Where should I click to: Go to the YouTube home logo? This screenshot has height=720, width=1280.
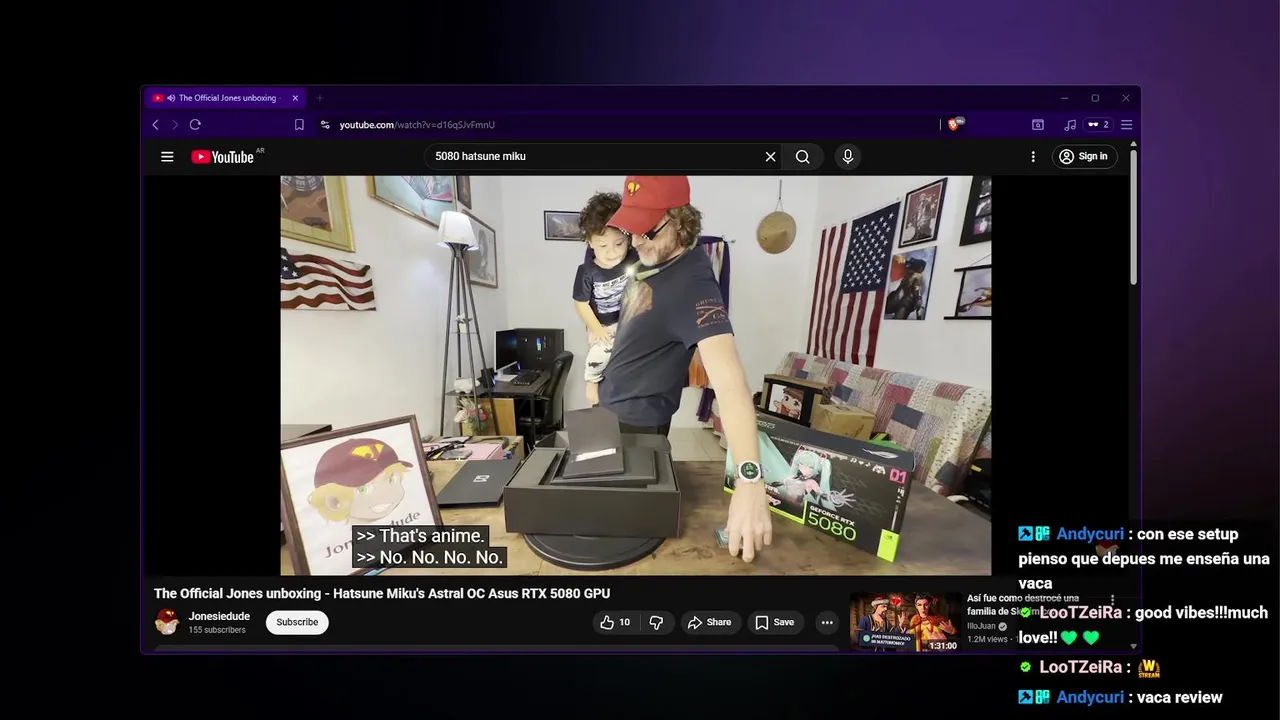click(x=223, y=156)
